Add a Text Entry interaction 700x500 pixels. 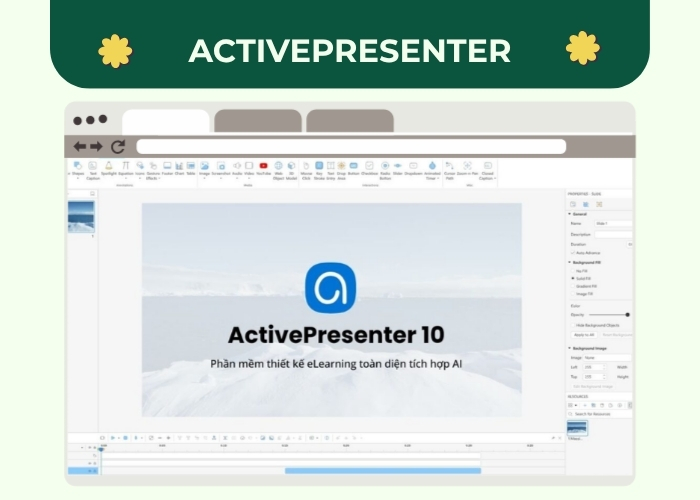331,171
